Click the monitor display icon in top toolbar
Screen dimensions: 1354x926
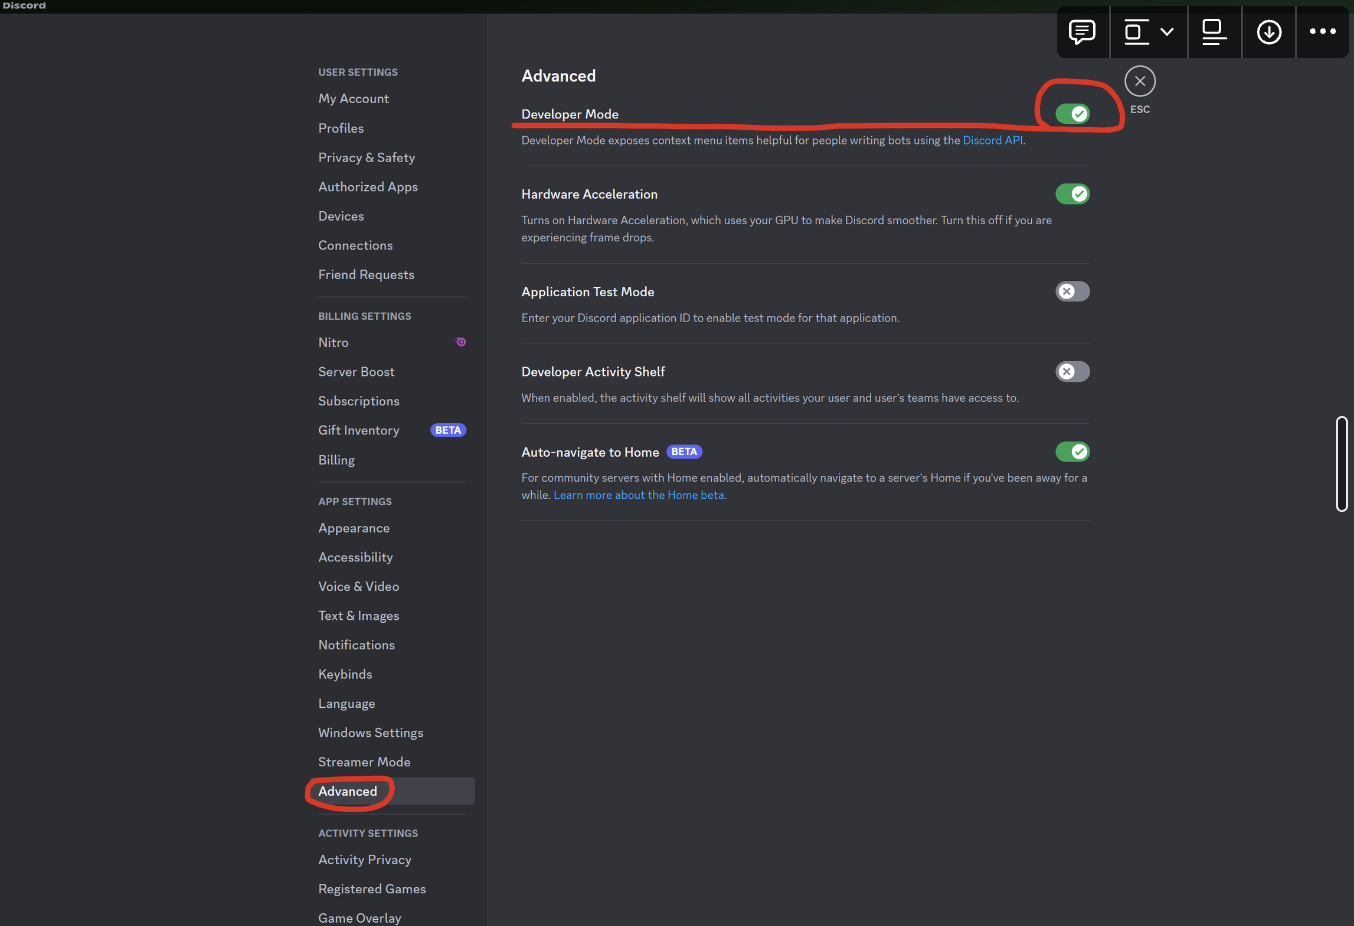[x=1214, y=32]
